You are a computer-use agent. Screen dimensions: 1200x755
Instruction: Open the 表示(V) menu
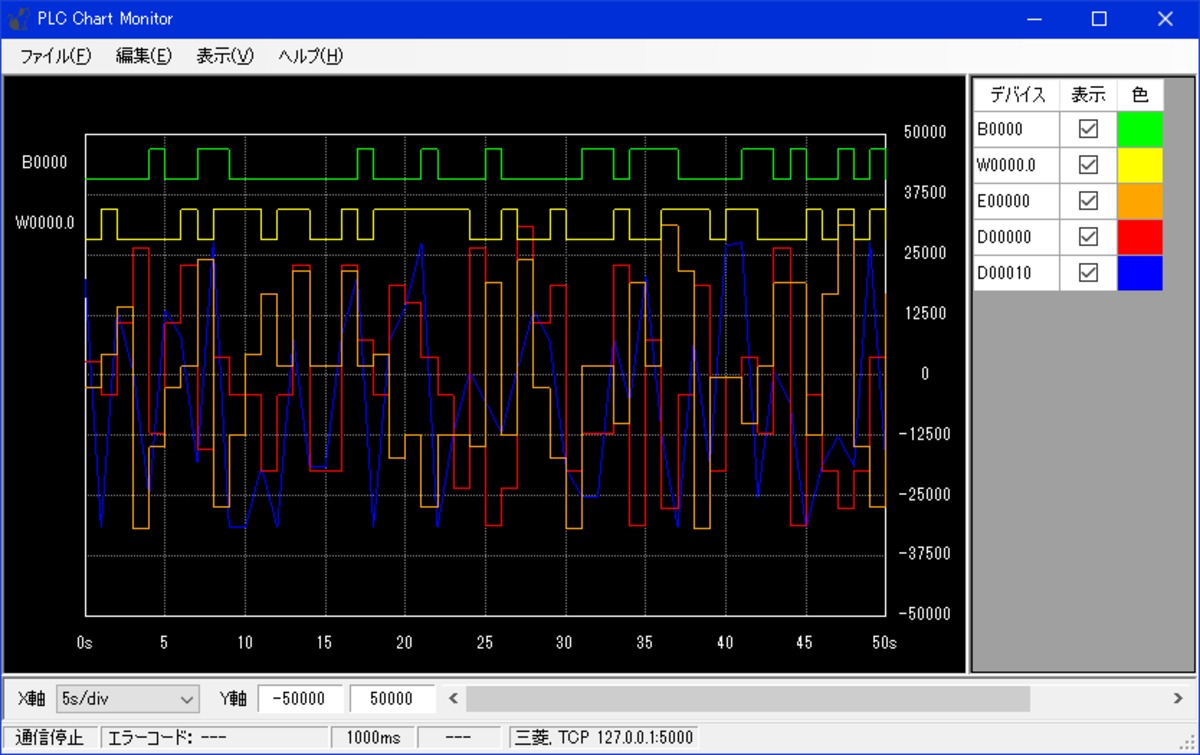coord(225,56)
